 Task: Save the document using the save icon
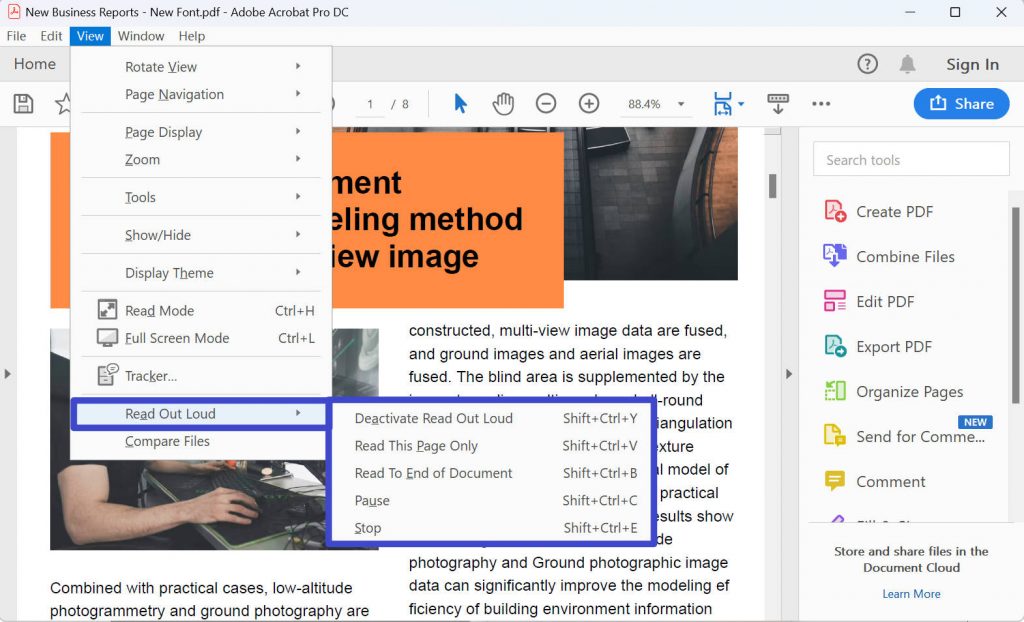click(x=22, y=103)
